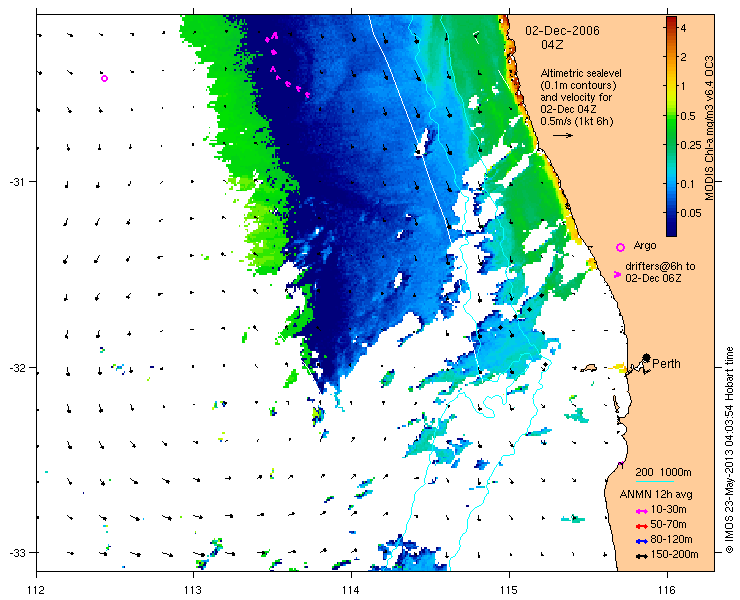Click the longitude 115 axis label

[509, 590]
